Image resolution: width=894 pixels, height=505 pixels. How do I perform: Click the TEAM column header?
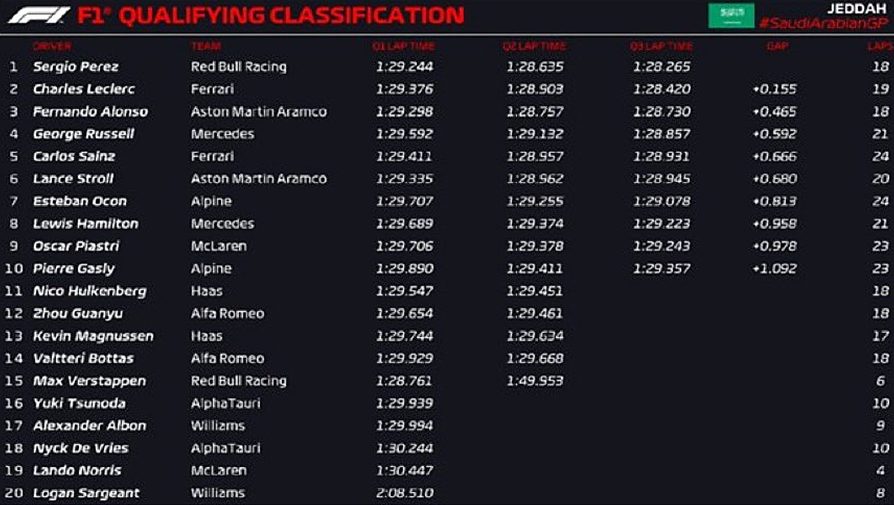pyautogui.click(x=206, y=46)
